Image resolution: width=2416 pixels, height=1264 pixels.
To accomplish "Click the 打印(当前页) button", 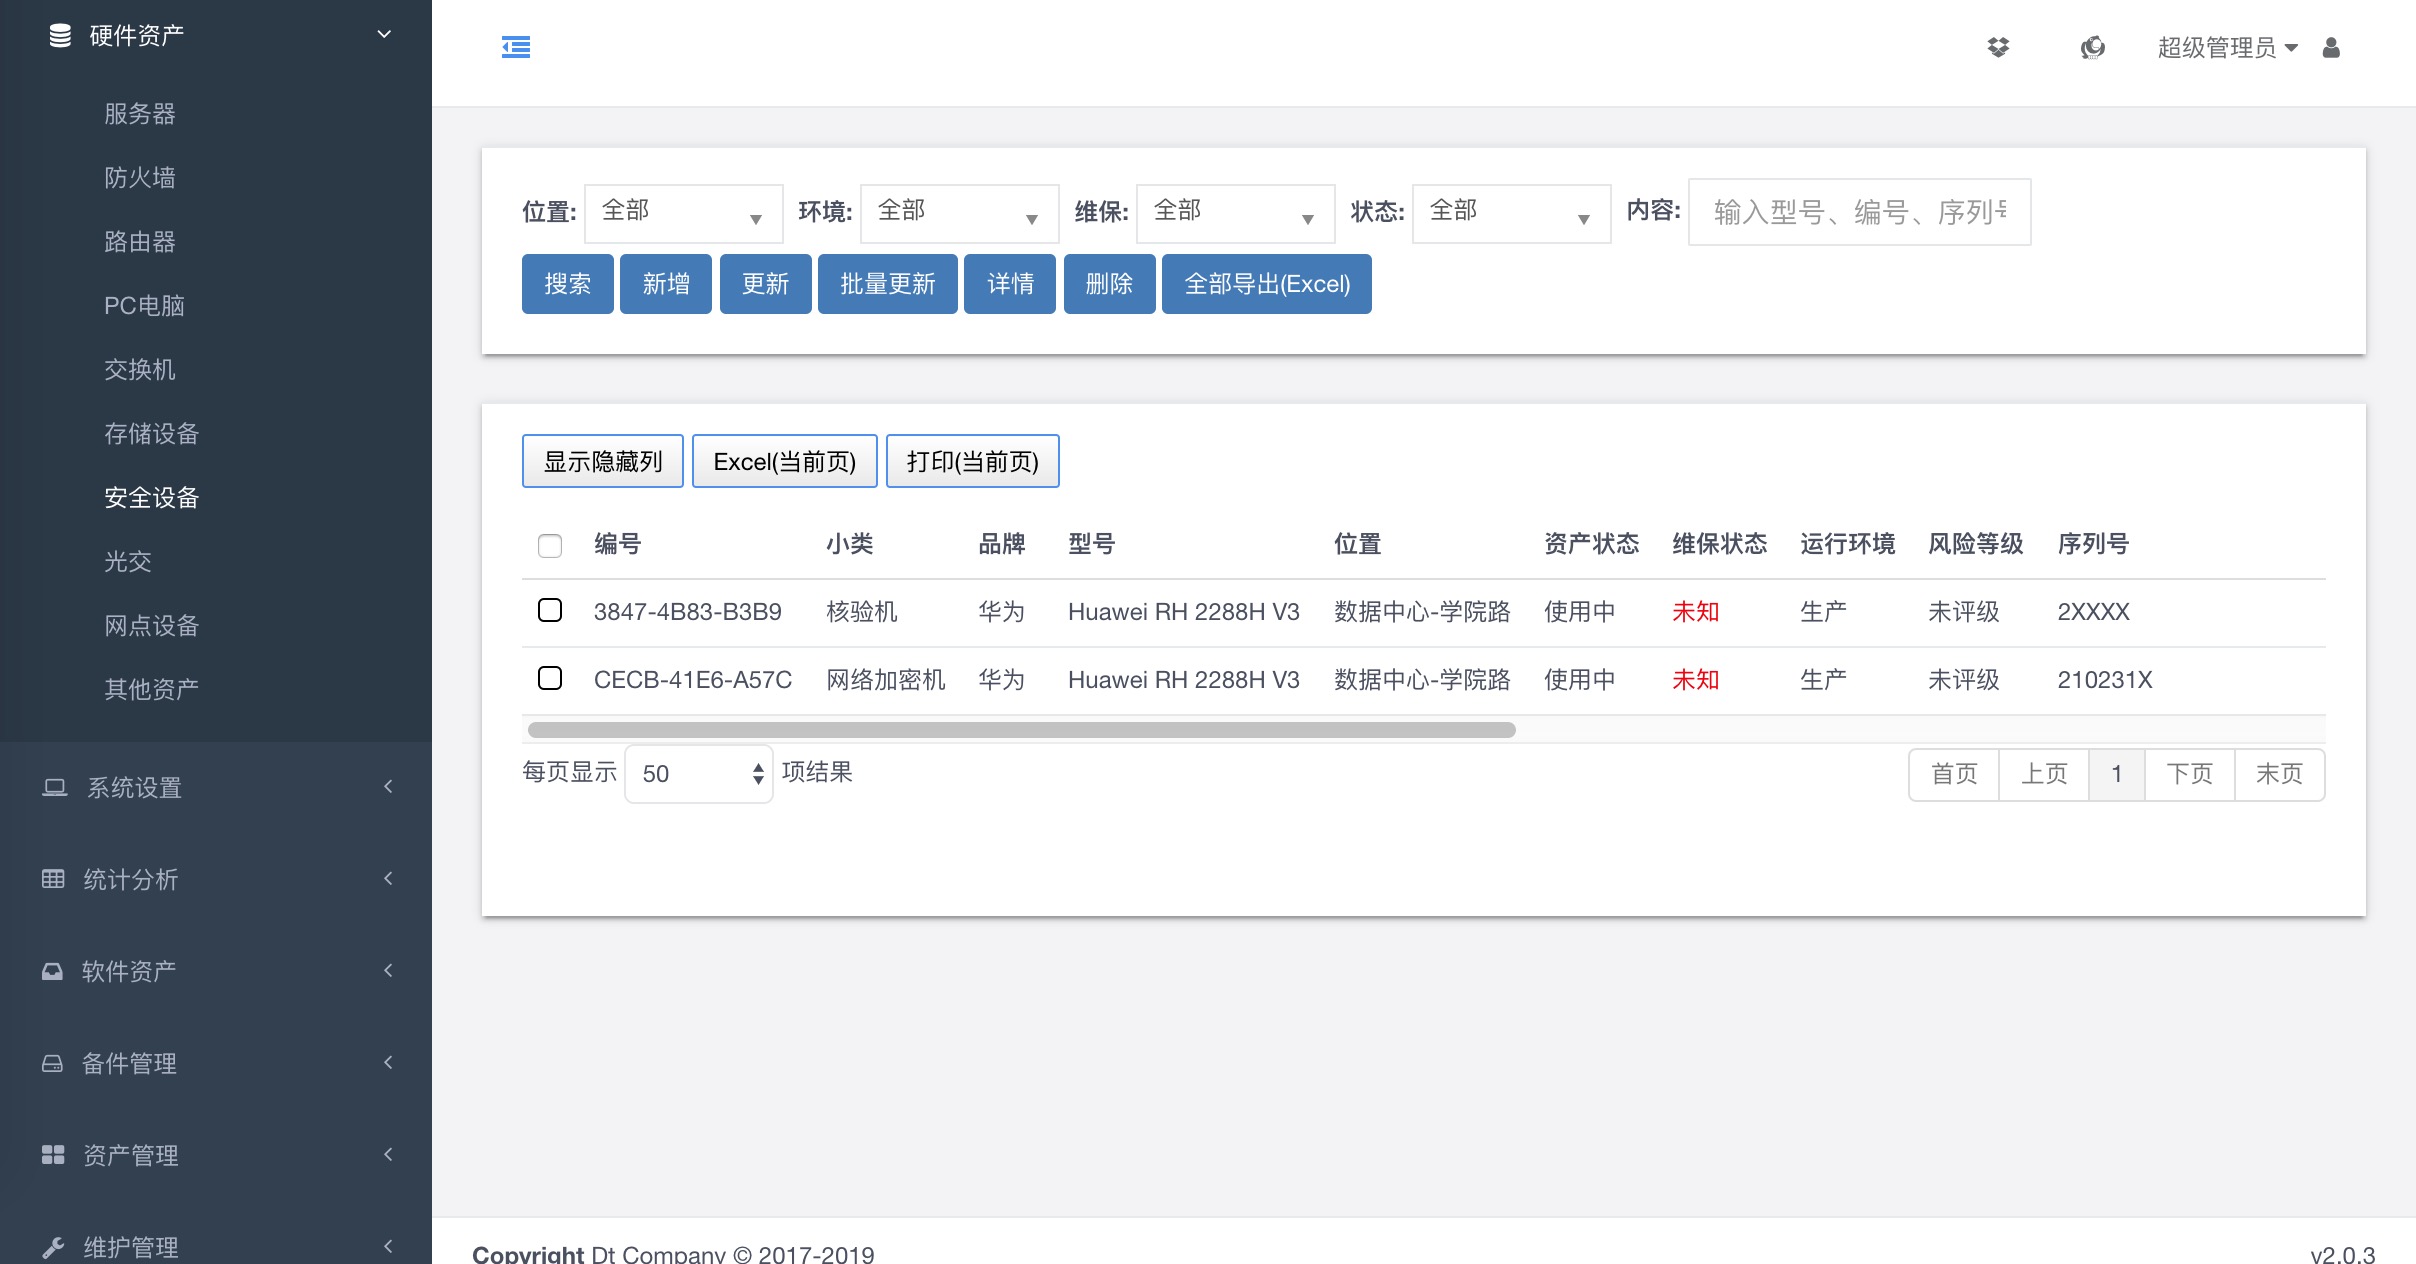I will pos(972,461).
